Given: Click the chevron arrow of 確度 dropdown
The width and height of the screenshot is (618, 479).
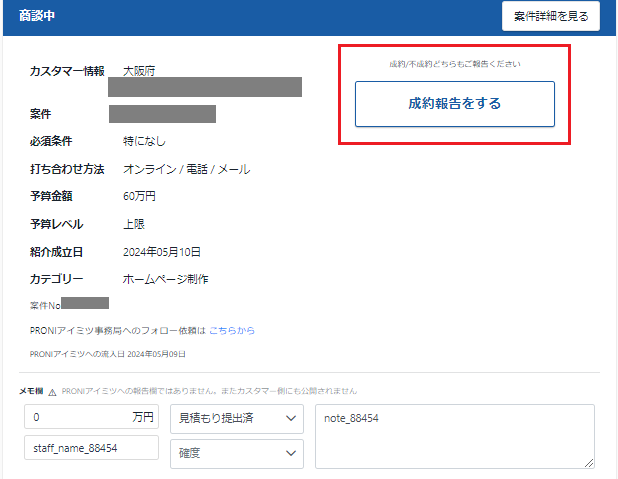Looking at the screenshot, I should tap(291, 453).
